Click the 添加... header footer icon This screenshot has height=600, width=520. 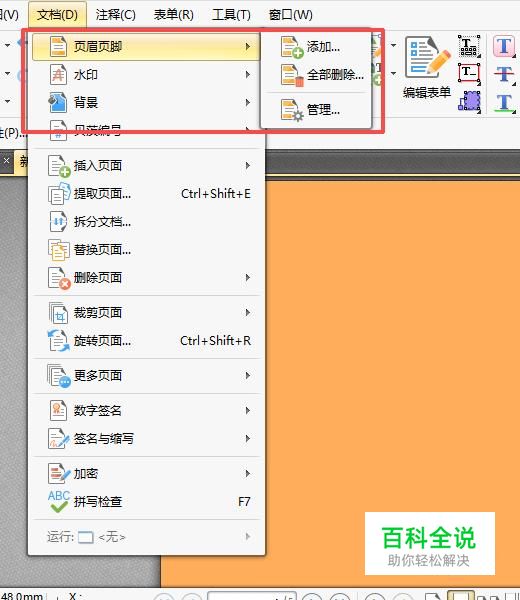point(292,47)
